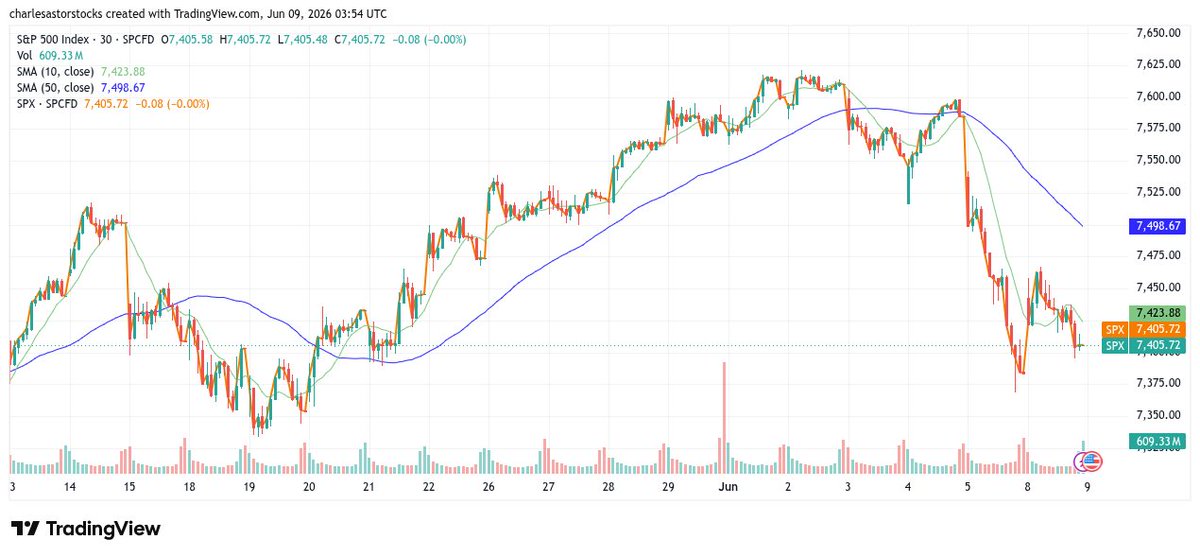
Task: Click date label 22 on time axis
Action: 429,486
